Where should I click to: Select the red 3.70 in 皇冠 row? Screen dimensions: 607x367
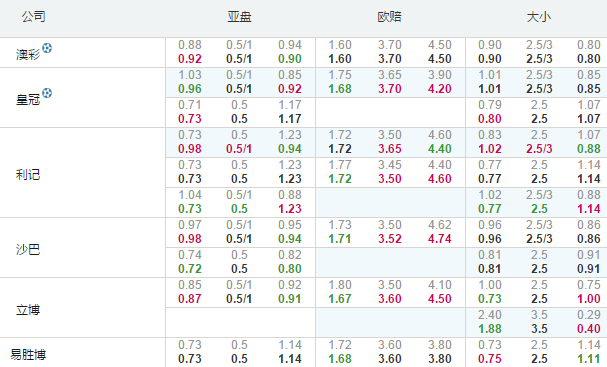(390, 89)
